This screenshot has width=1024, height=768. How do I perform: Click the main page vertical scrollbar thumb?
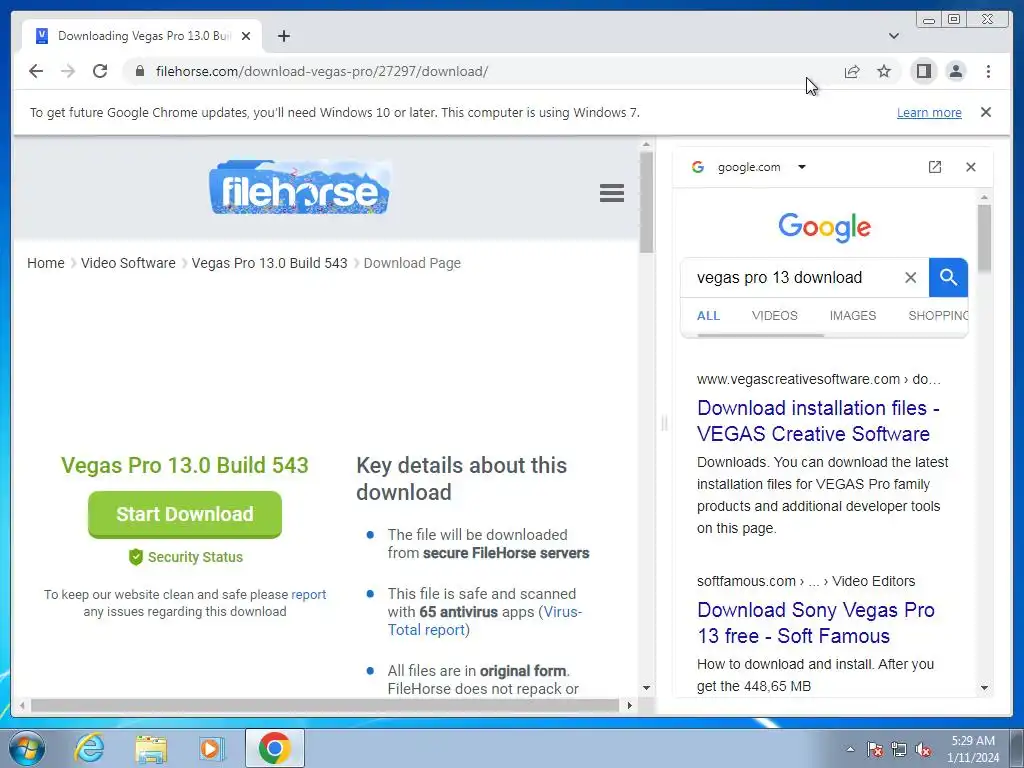646,202
